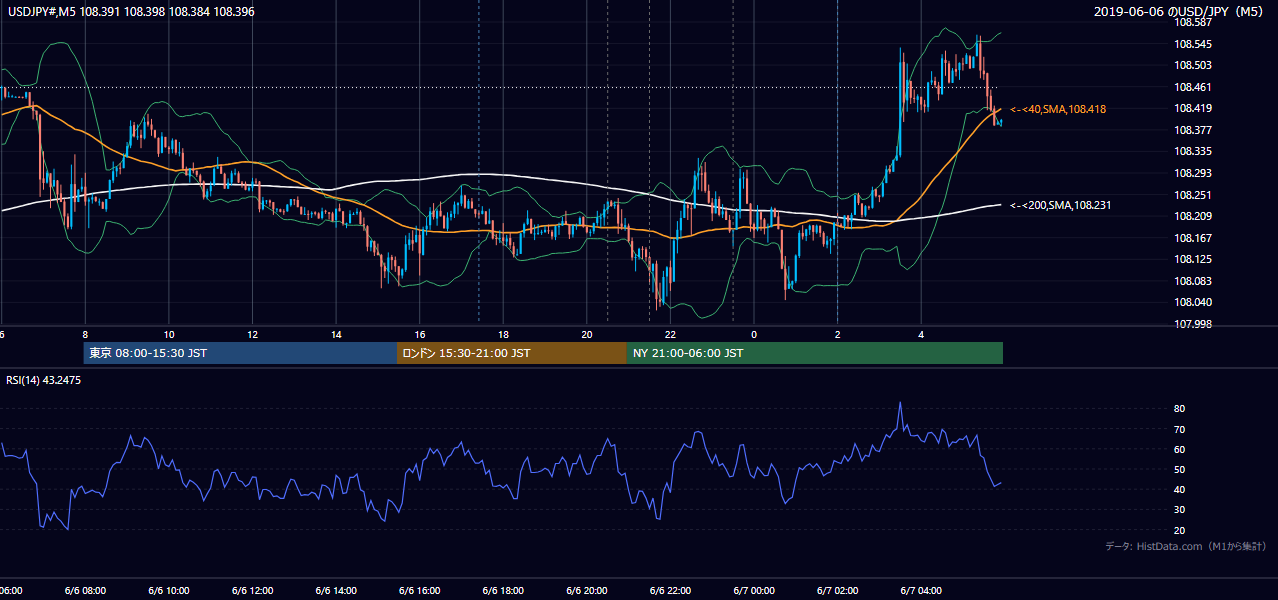
Task: Click RSI axis level 70
Action: pyautogui.click(x=1180, y=429)
